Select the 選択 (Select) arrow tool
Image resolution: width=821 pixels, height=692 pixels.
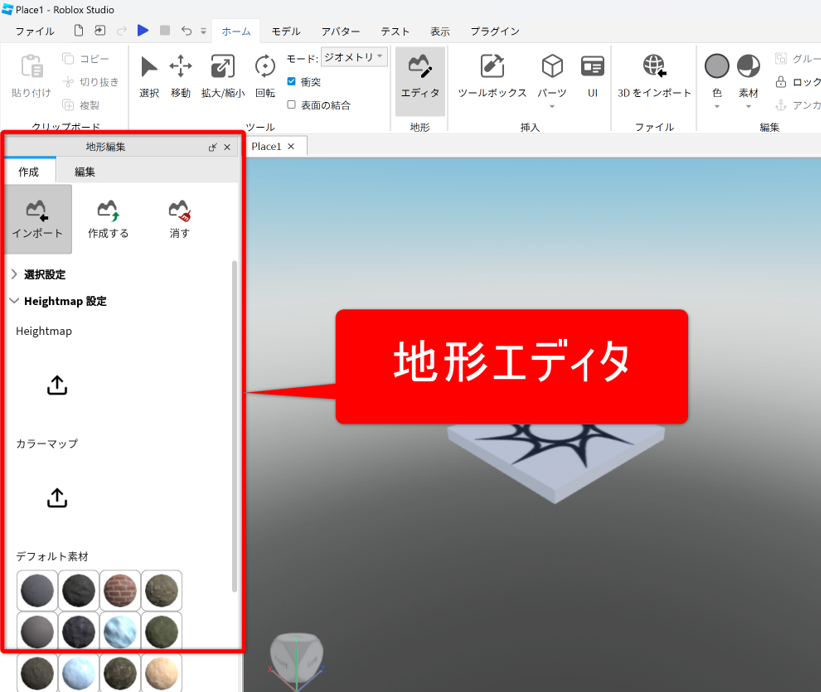(149, 75)
